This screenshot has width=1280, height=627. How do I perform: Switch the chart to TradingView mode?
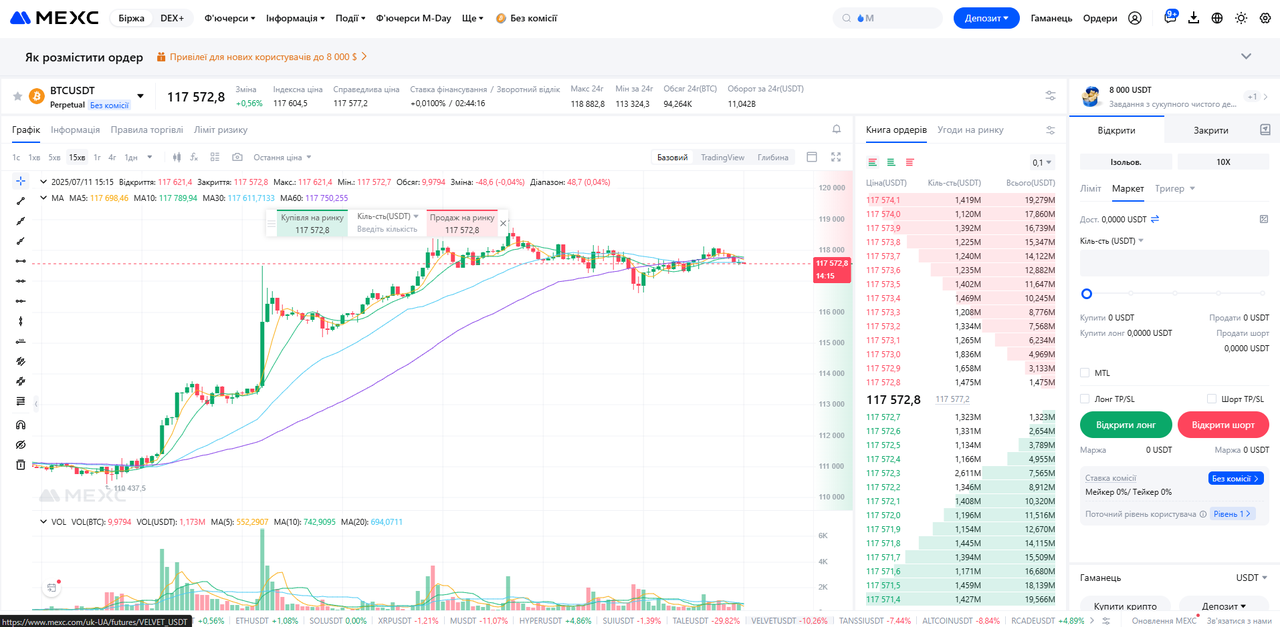(722, 157)
